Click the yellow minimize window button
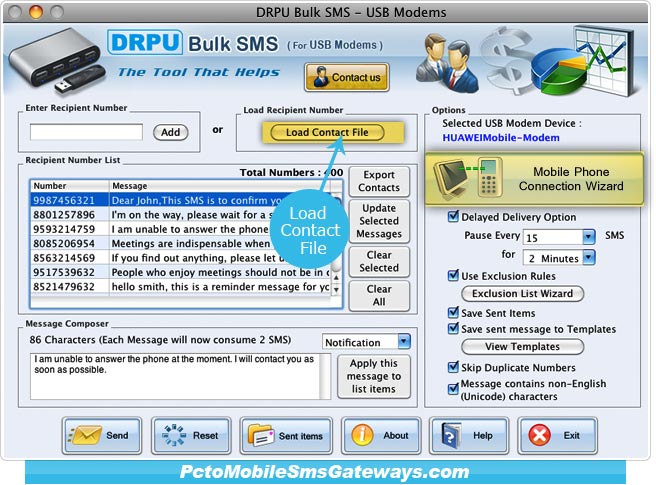Image resolution: width=656 pixels, height=485 pixels. click(x=36, y=12)
